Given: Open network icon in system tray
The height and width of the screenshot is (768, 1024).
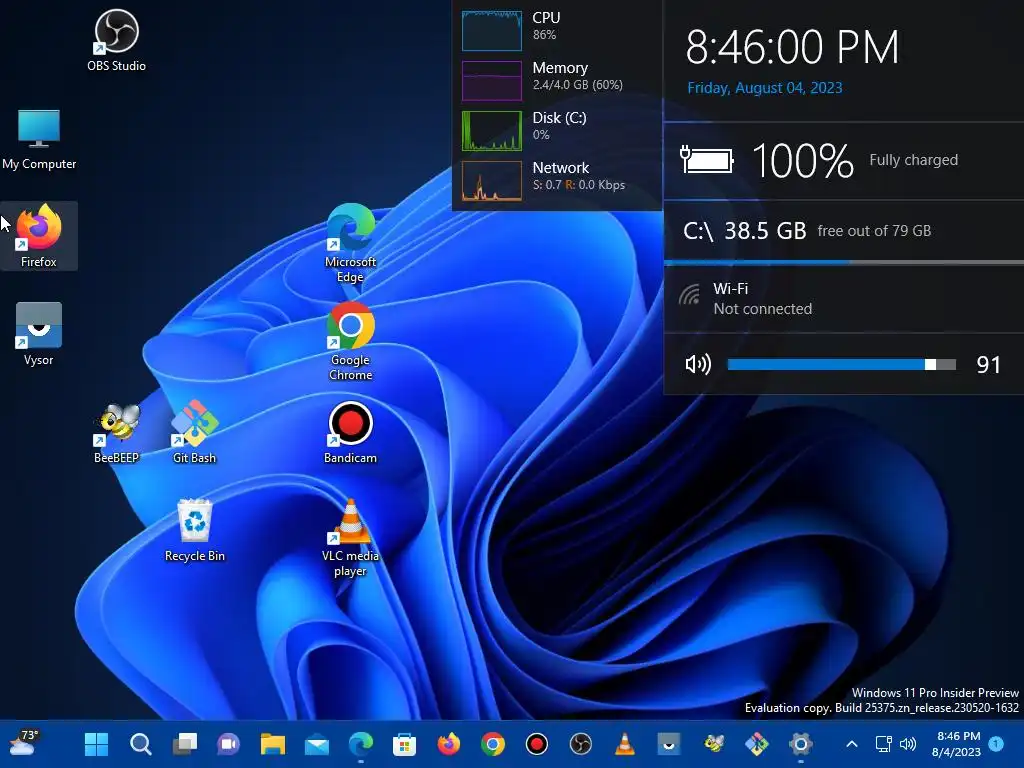Looking at the screenshot, I should tap(884, 744).
